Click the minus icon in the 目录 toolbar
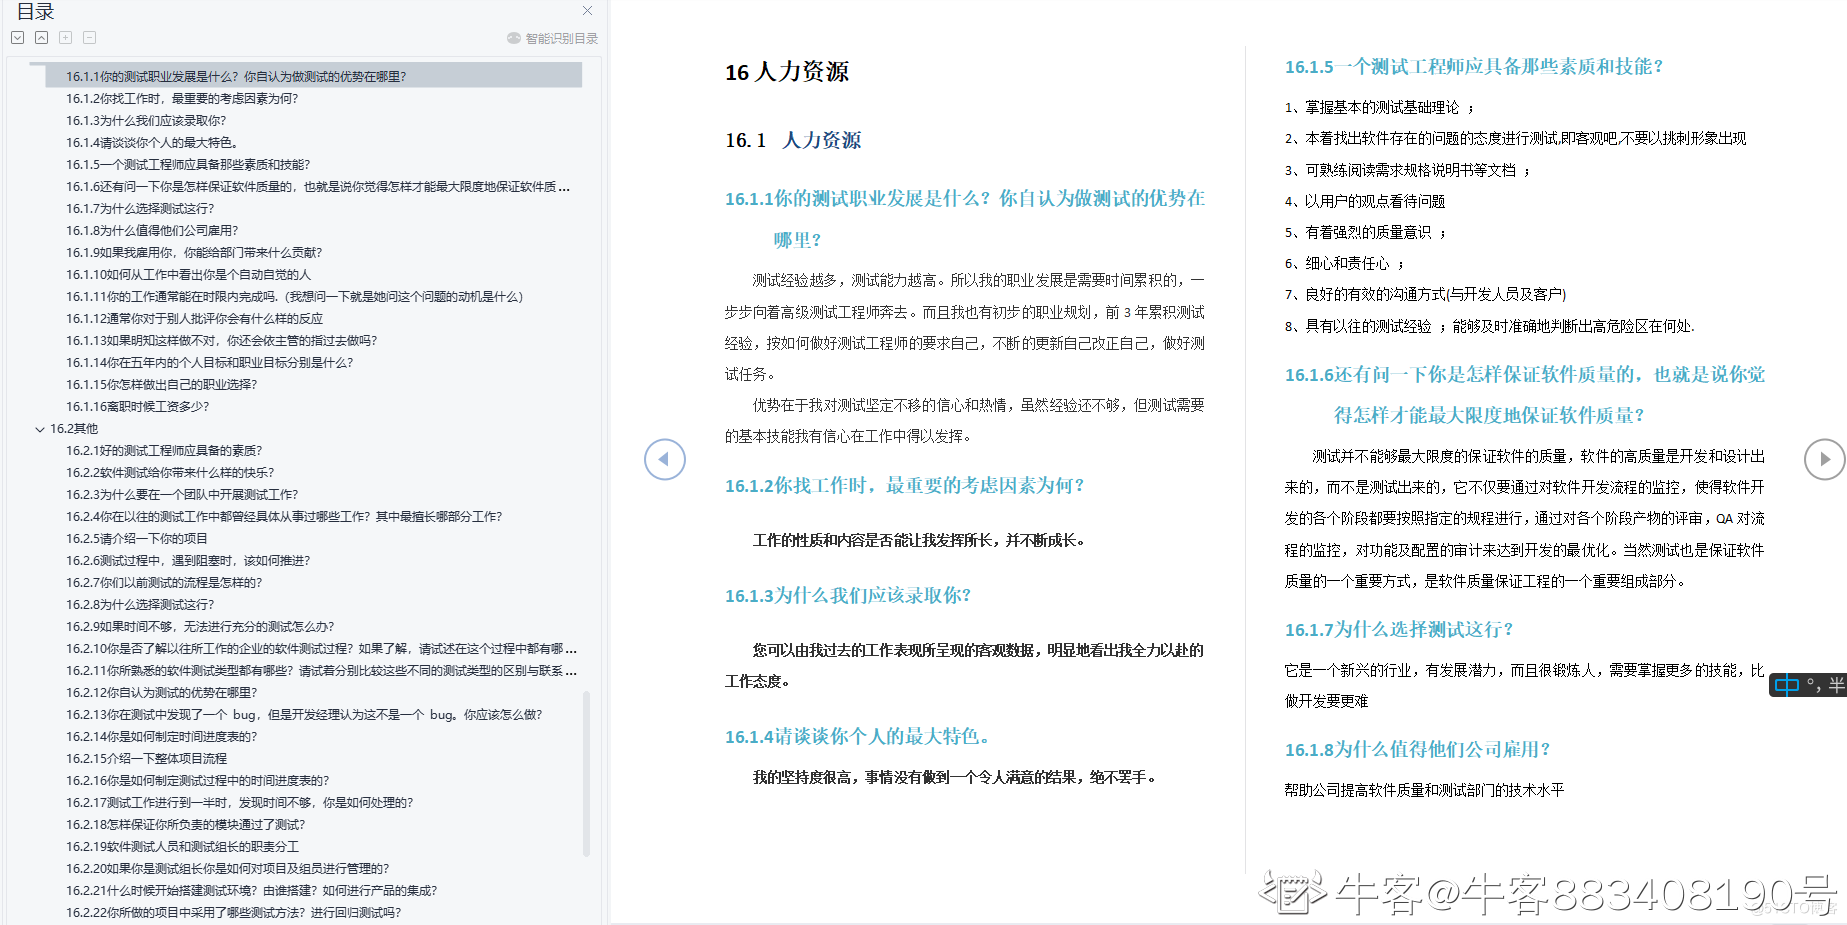1847x925 pixels. click(89, 38)
